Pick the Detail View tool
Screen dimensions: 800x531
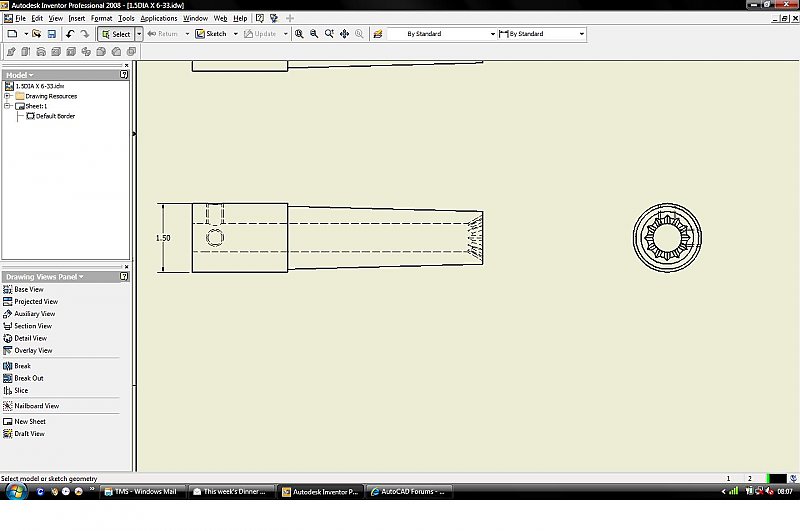pos(30,338)
